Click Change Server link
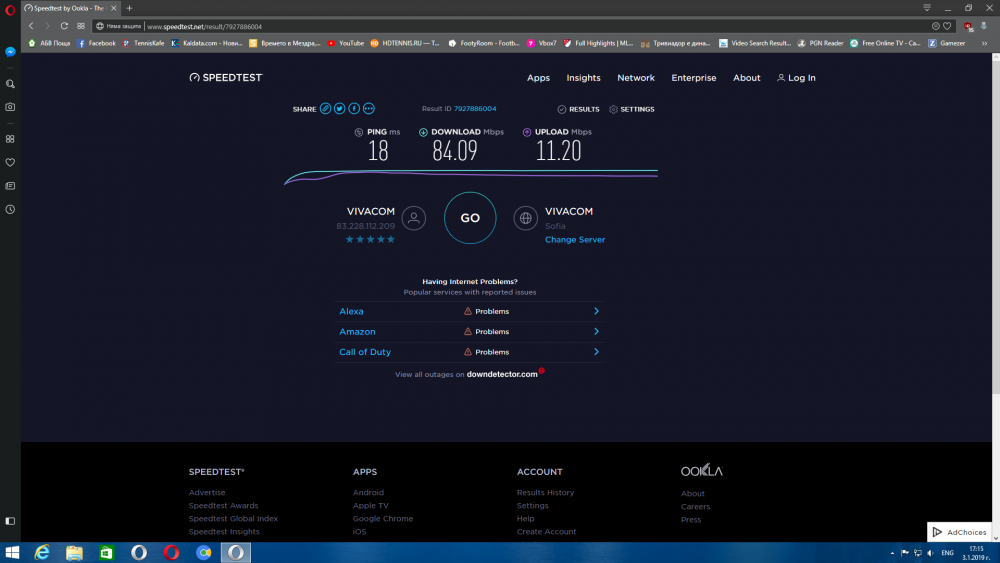1000x563 pixels. coord(575,240)
